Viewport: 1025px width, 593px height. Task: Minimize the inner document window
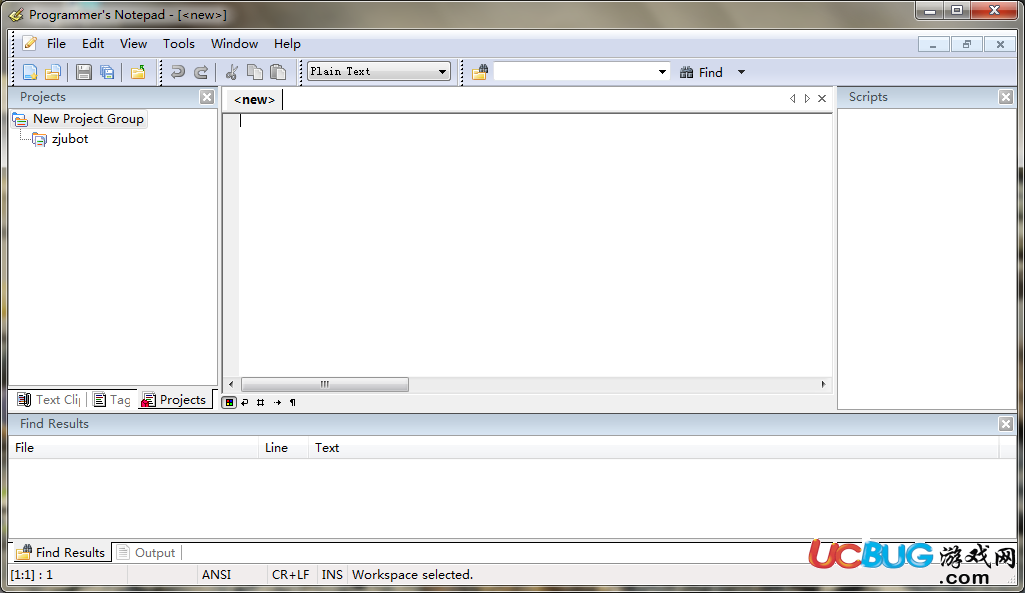point(933,44)
